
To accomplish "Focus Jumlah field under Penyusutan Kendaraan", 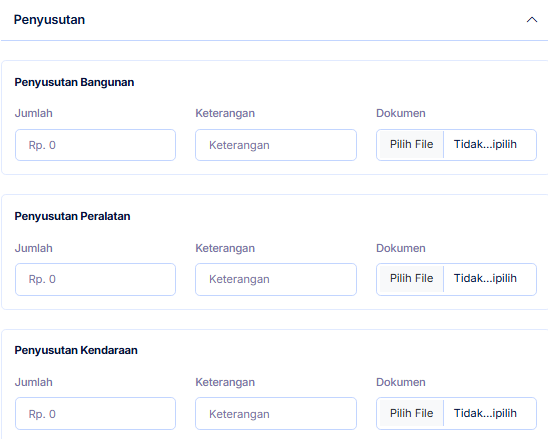I will (x=95, y=413).
